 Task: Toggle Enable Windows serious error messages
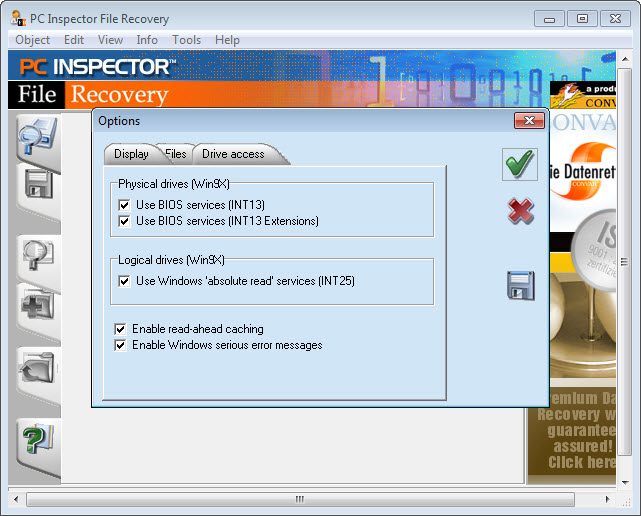[120, 345]
